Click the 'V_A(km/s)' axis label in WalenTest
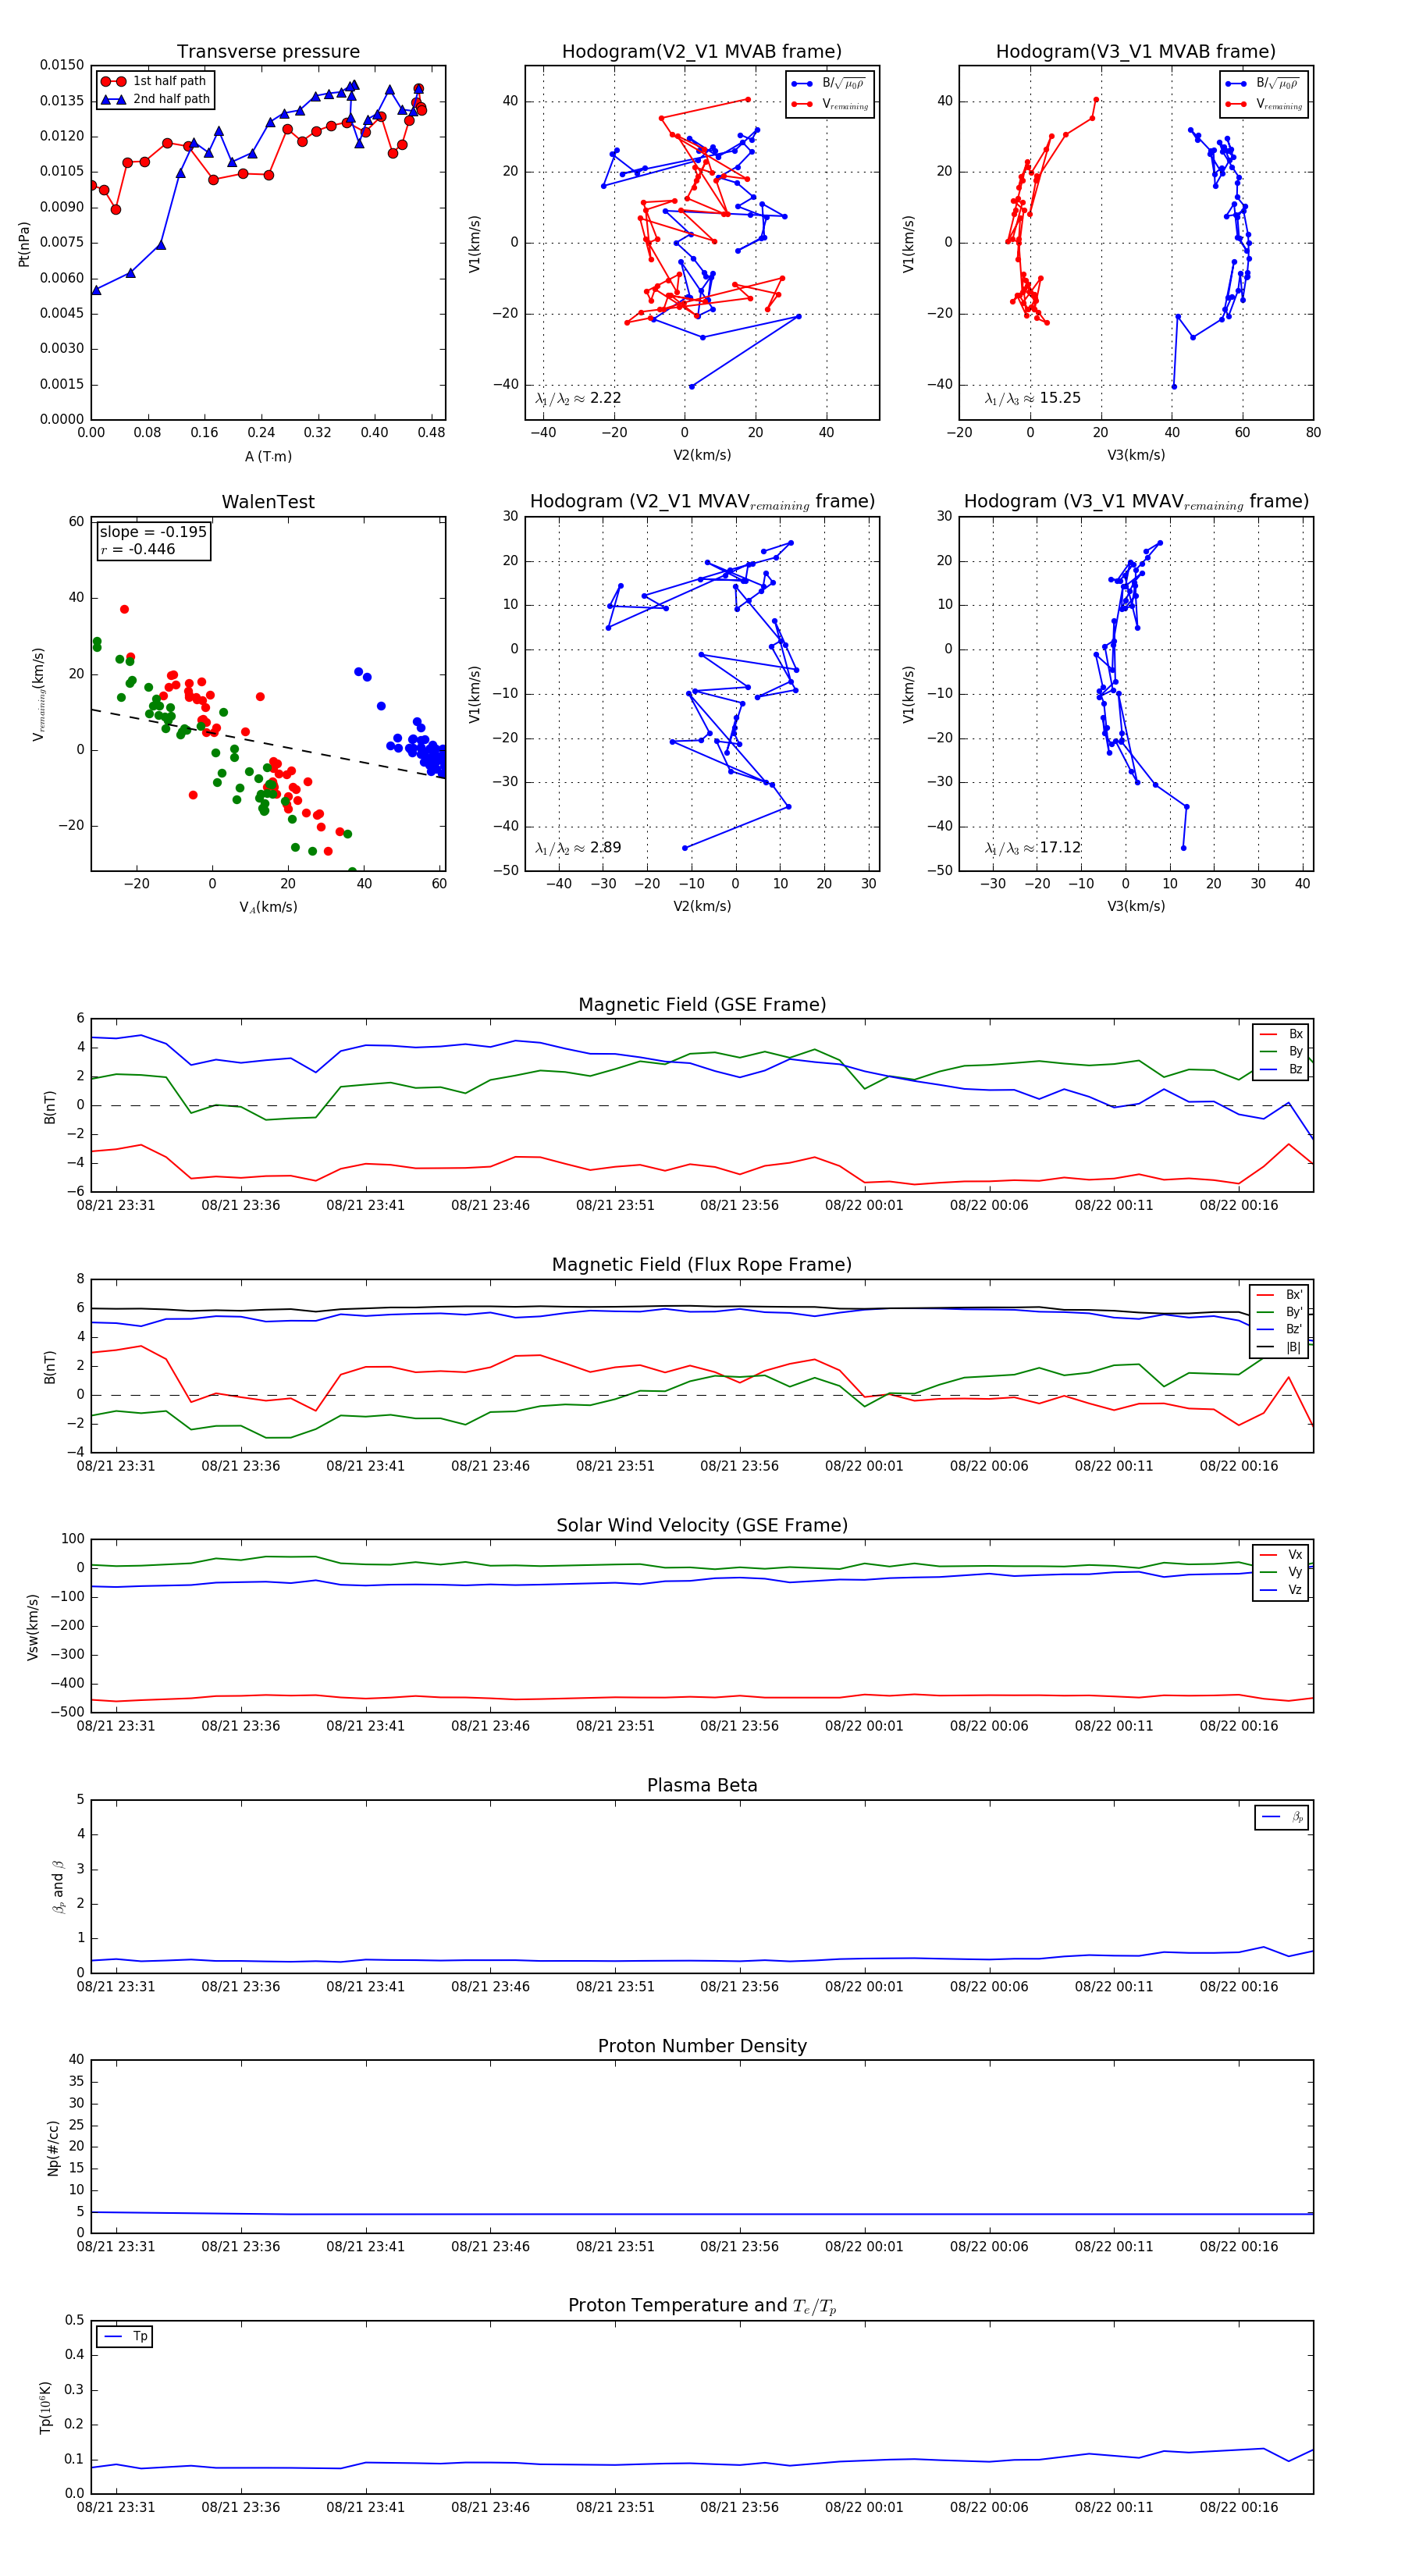 point(268,907)
